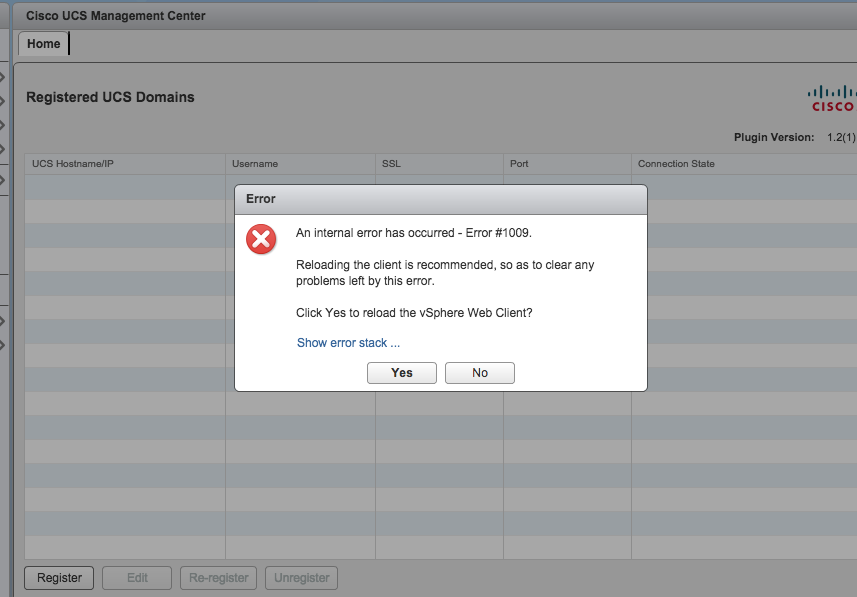The height and width of the screenshot is (597, 857).
Task: Switch to the Home tab
Action: click(x=44, y=44)
